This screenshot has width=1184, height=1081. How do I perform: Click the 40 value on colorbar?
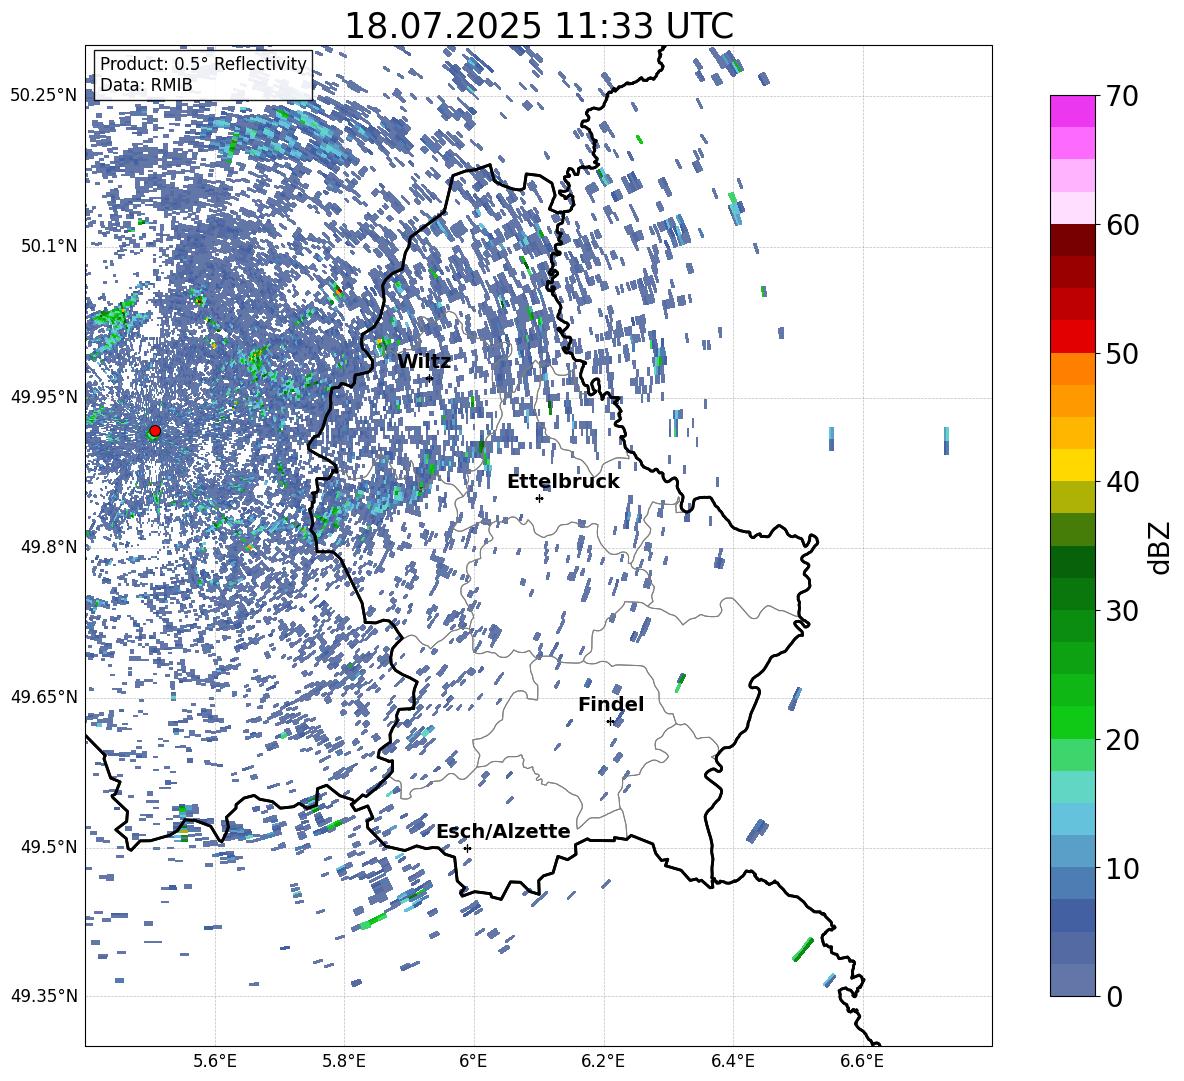[x=1121, y=482]
